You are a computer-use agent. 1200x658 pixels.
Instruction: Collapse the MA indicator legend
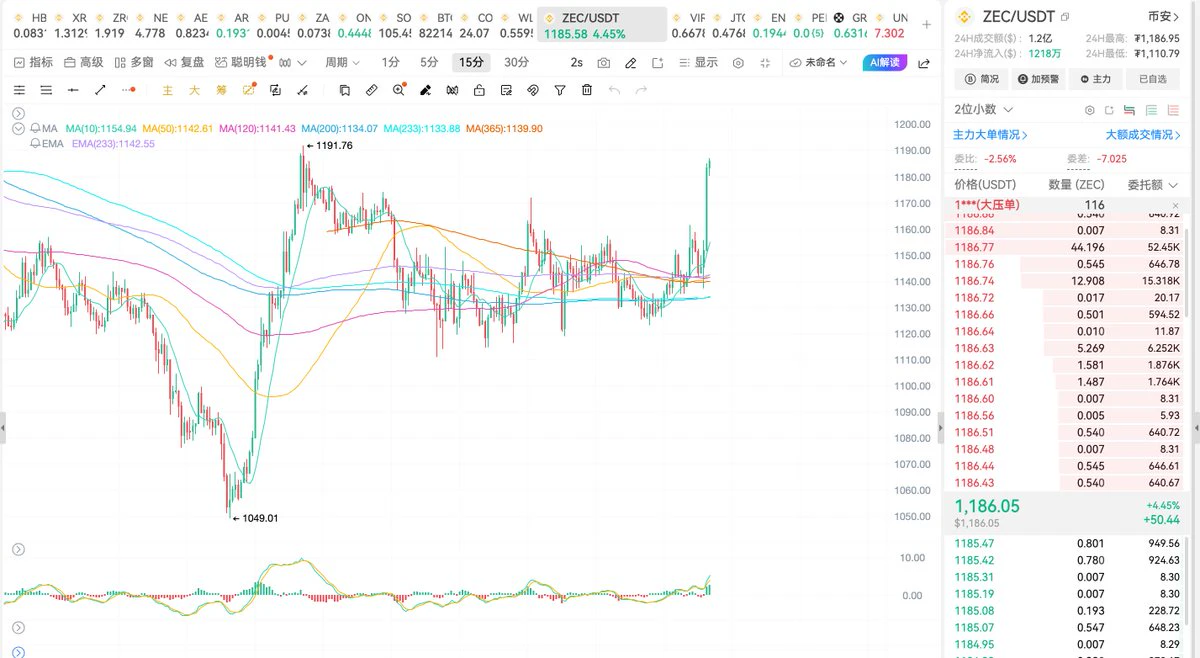click(x=18, y=128)
